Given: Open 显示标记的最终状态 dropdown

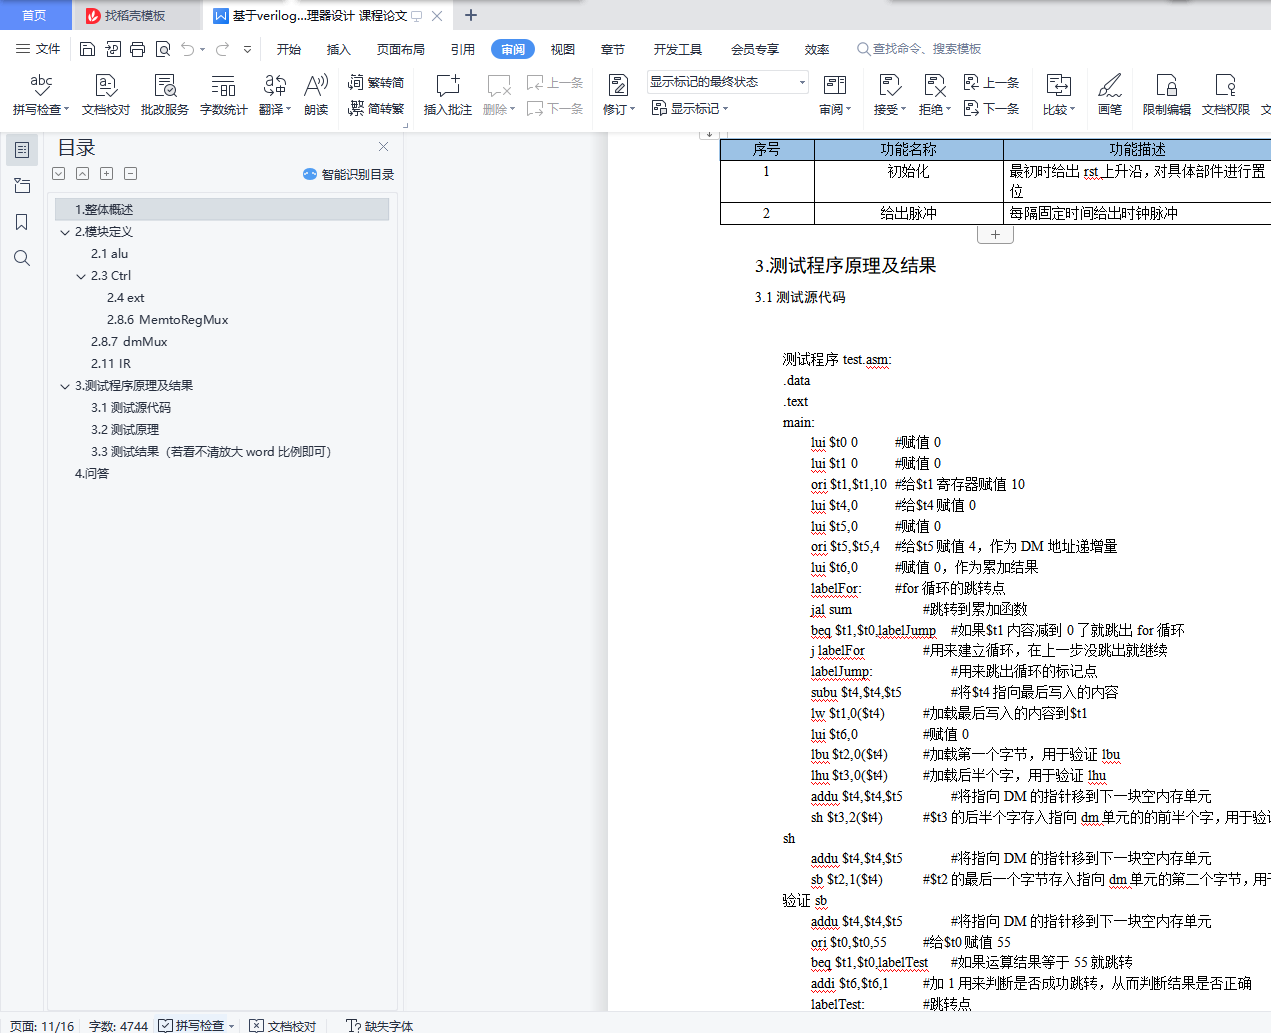Looking at the screenshot, I should pyautogui.click(x=728, y=82).
